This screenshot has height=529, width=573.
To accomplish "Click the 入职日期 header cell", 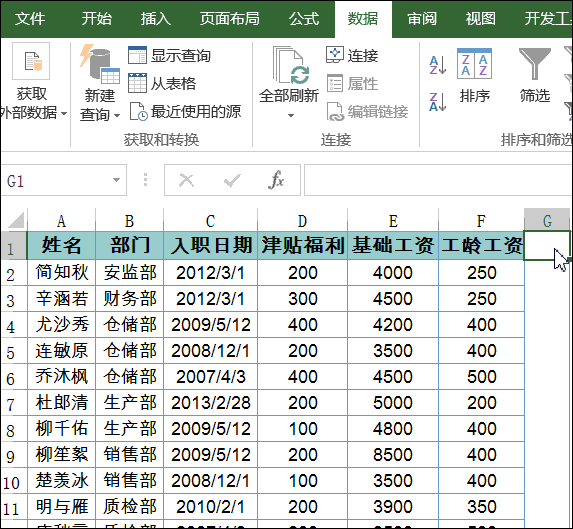I will (x=210, y=245).
